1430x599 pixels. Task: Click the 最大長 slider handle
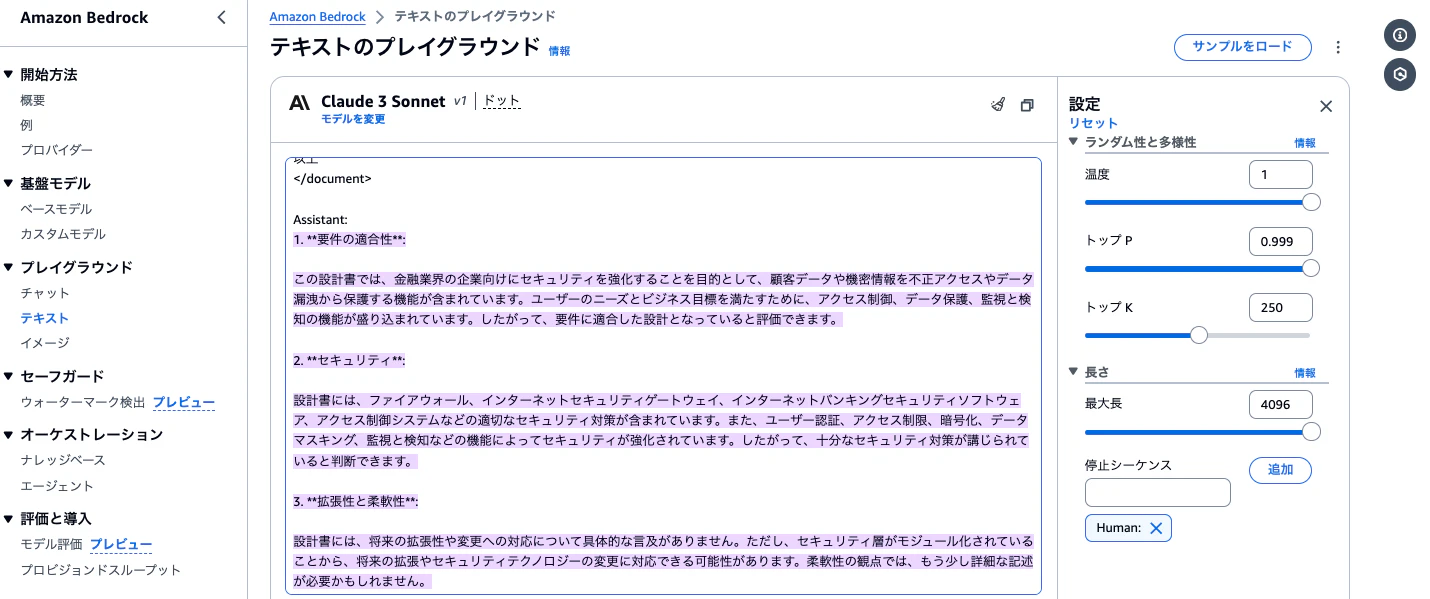click(x=1311, y=432)
